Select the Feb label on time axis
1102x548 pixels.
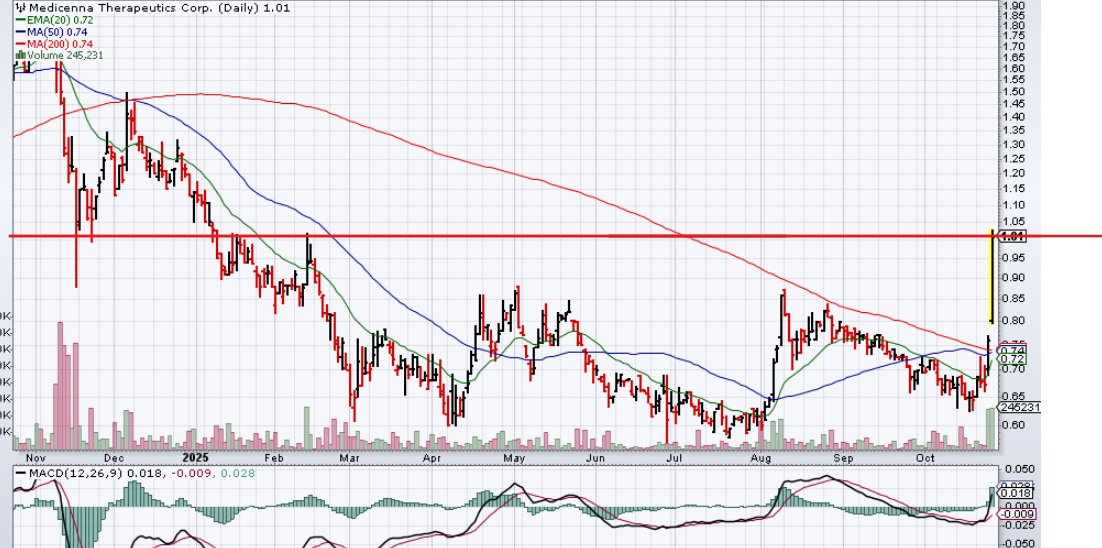tap(274, 457)
